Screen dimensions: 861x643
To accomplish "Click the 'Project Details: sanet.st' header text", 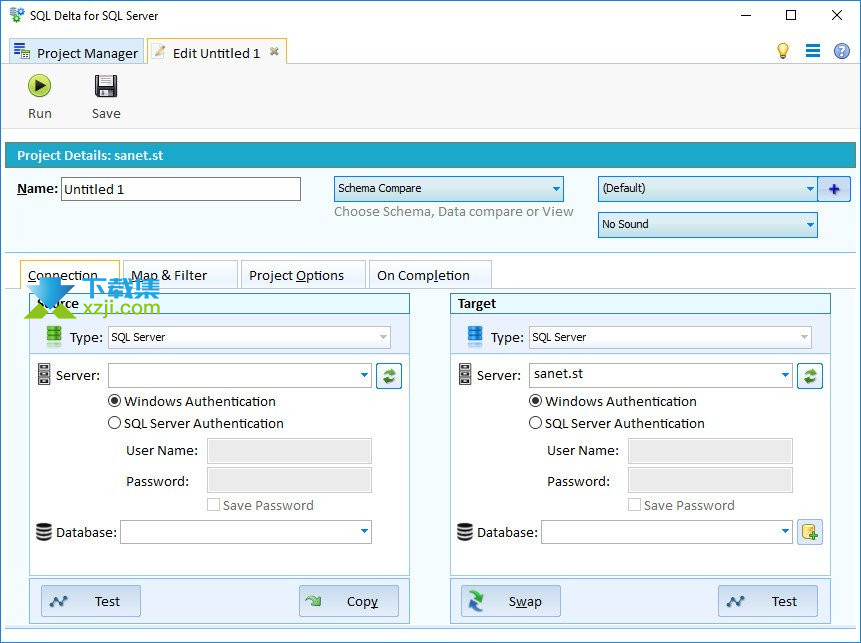I will (90, 155).
